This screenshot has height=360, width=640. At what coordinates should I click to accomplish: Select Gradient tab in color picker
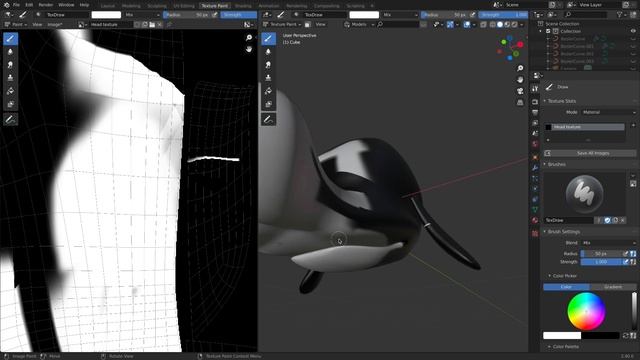click(613, 287)
